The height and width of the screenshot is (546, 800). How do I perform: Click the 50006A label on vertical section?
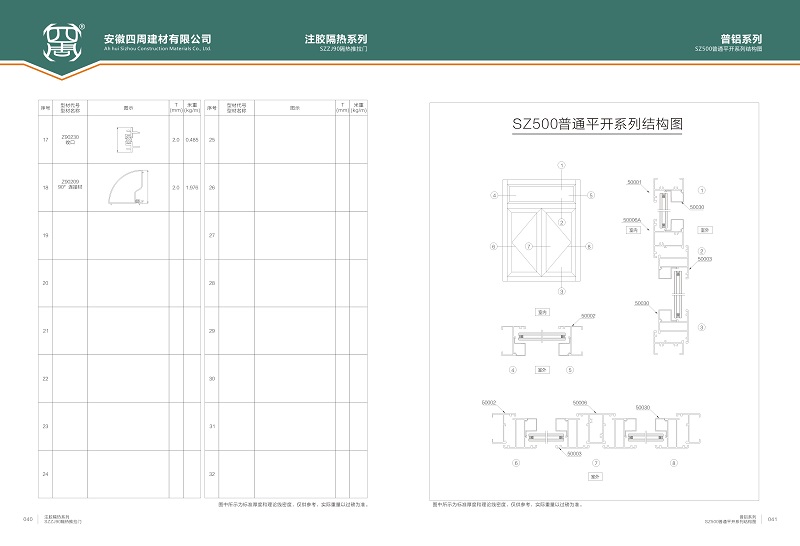(x=632, y=219)
